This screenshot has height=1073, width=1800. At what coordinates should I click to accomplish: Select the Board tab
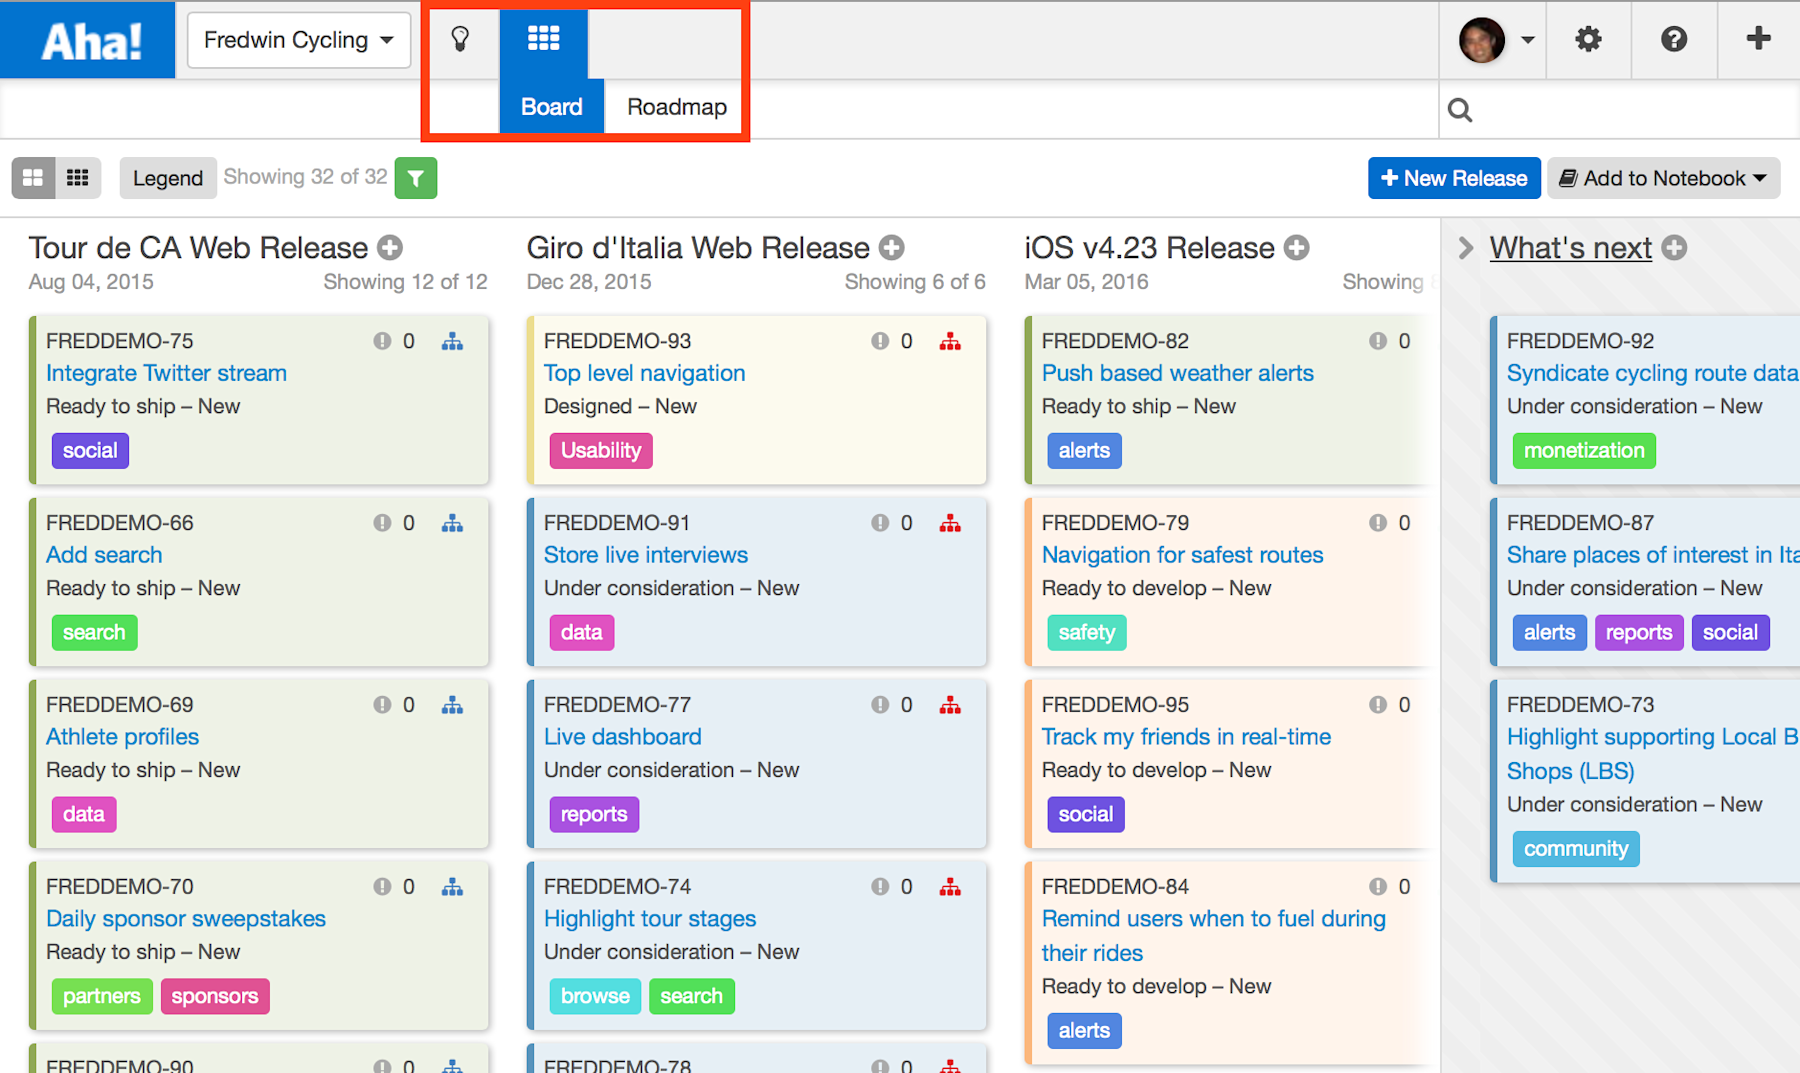tap(551, 107)
